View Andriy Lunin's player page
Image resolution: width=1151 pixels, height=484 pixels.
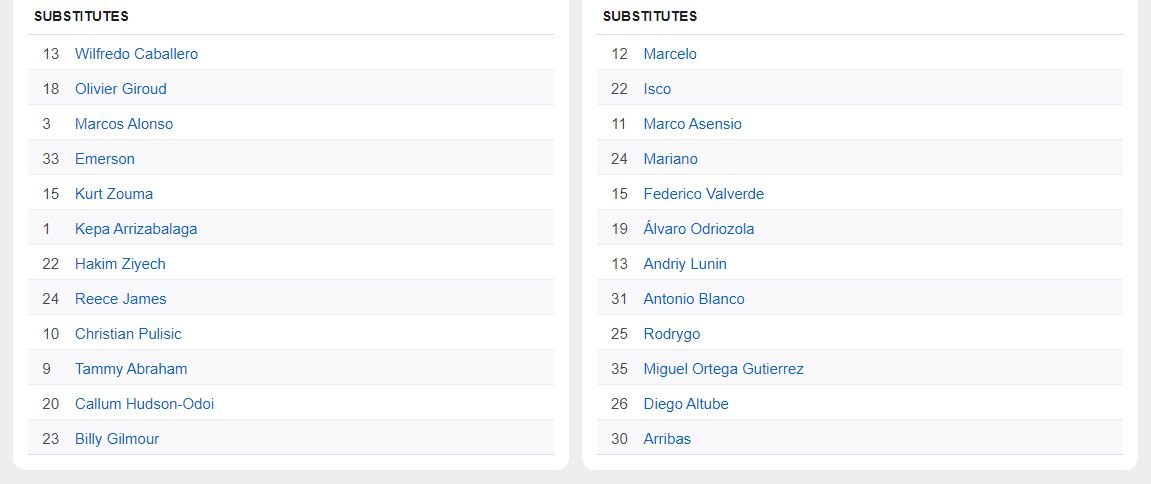click(x=684, y=264)
